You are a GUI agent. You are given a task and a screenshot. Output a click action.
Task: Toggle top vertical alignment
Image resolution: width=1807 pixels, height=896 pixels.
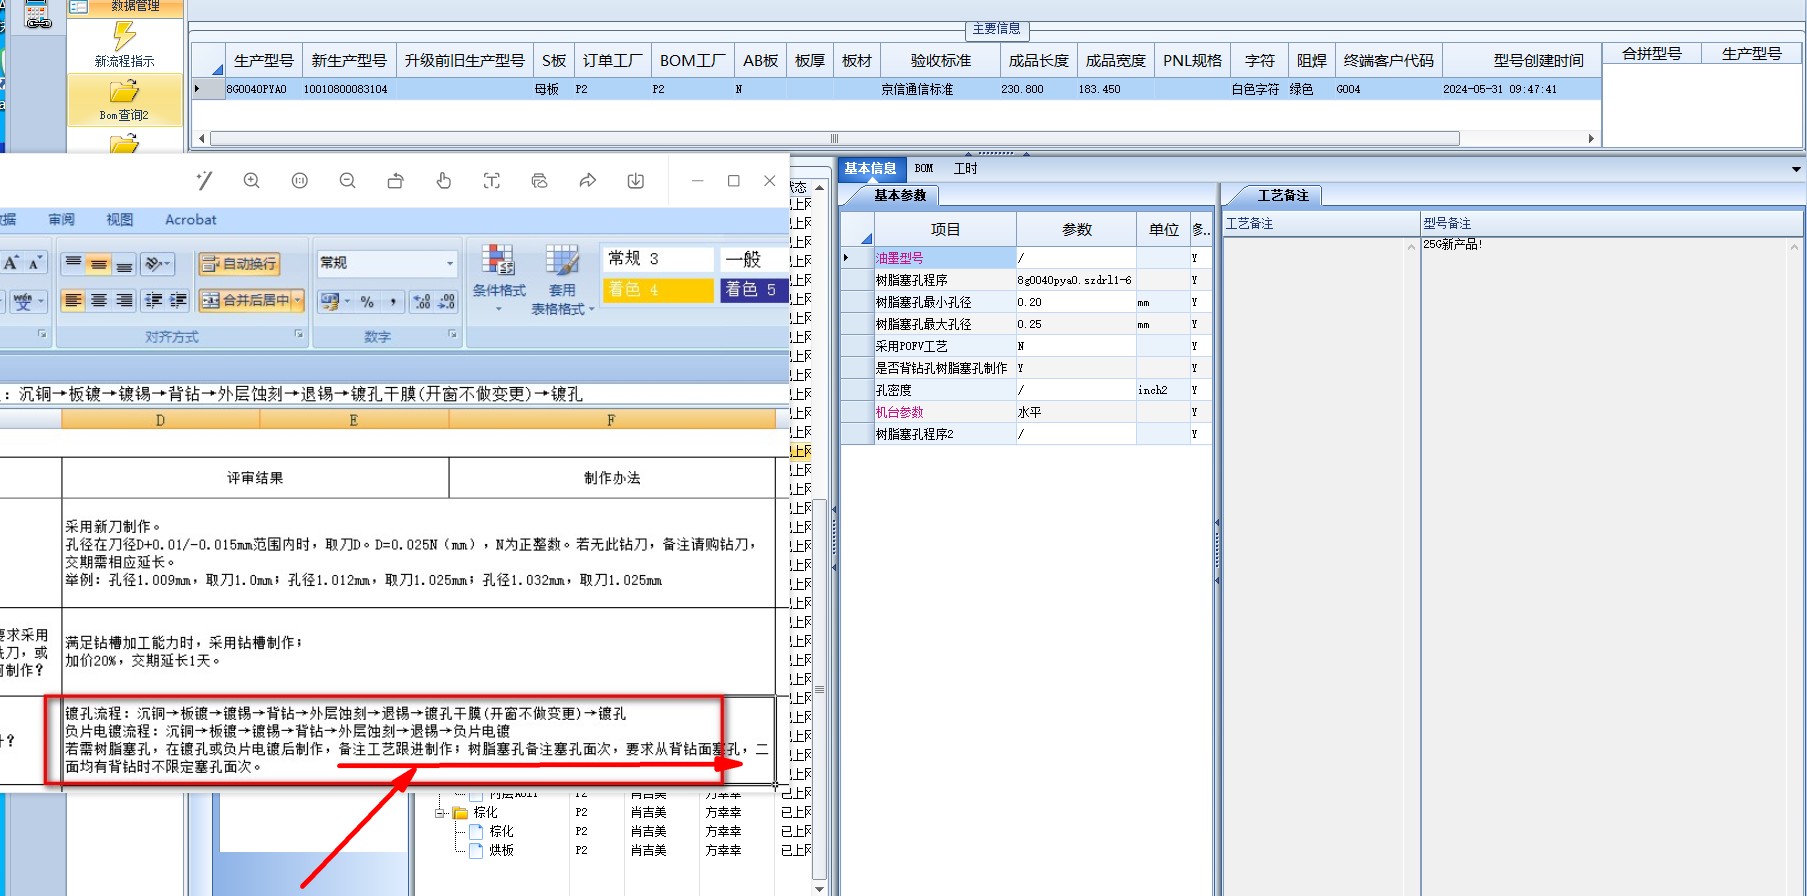(x=73, y=264)
